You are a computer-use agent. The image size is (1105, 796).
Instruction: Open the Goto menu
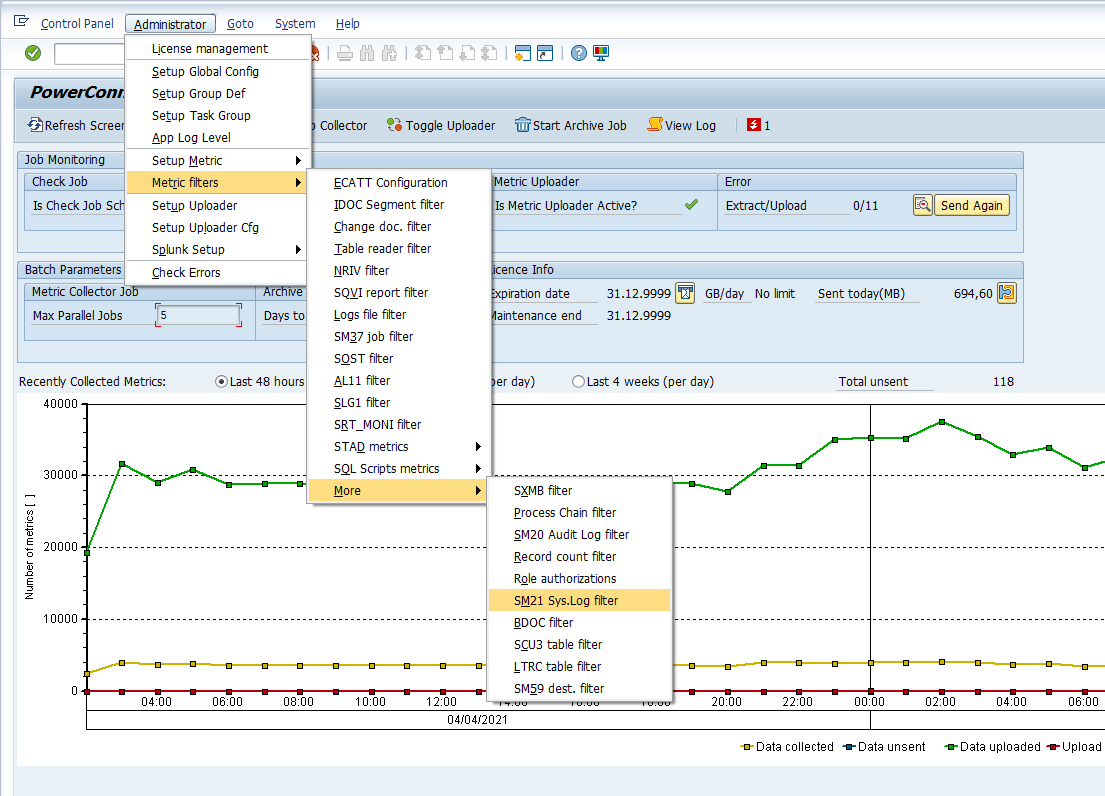tap(240, 24)
